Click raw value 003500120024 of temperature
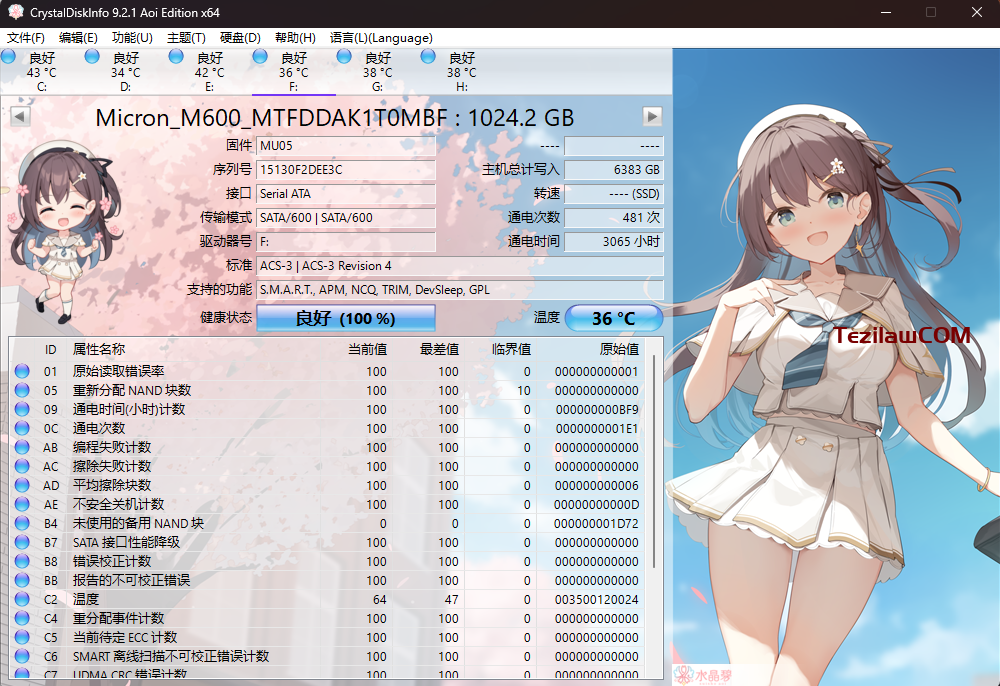The height and width of the screenshot is (686, 1000). click(596, 599)
